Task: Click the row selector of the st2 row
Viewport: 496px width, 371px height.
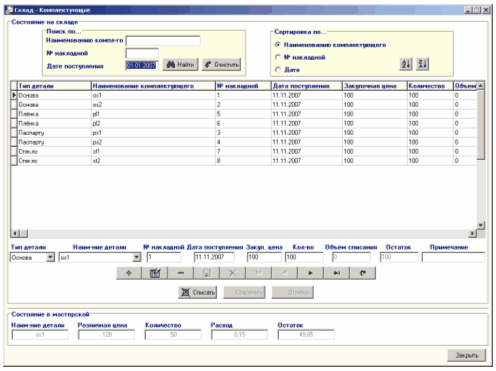Action: [x=14, y=161]
